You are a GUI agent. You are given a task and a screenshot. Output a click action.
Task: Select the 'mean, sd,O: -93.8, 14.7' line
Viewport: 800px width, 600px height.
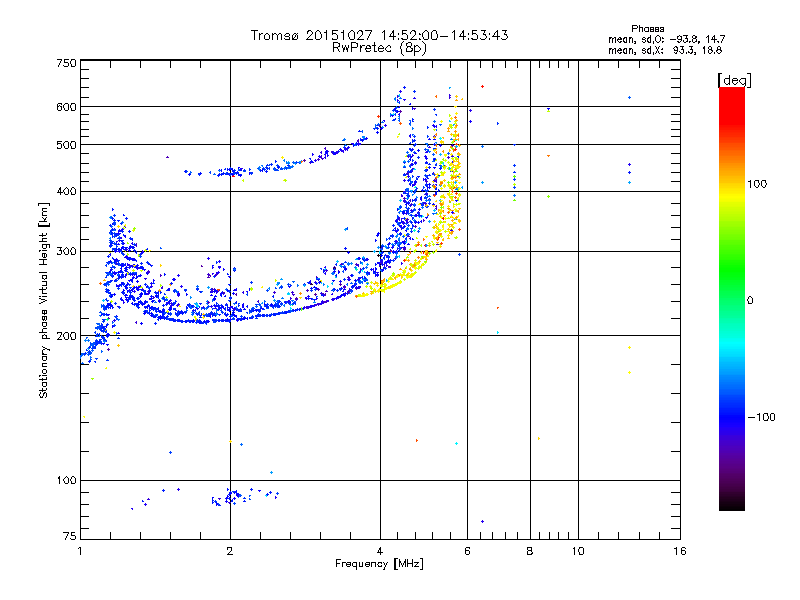[666, 39]
